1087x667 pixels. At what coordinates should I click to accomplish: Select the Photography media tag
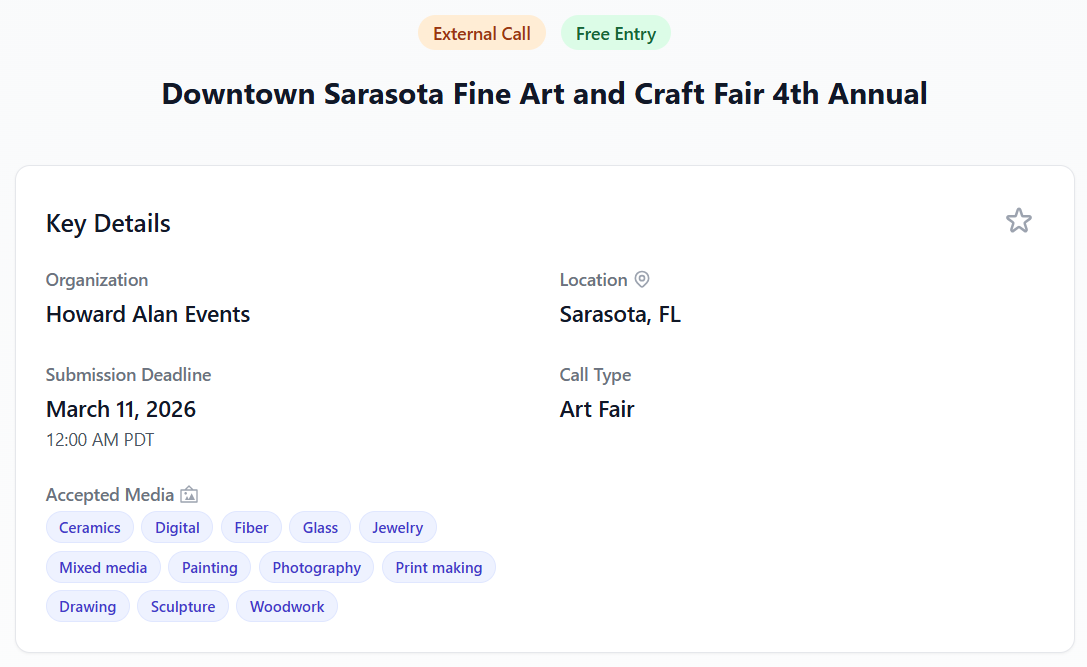[x=316, y=566]
